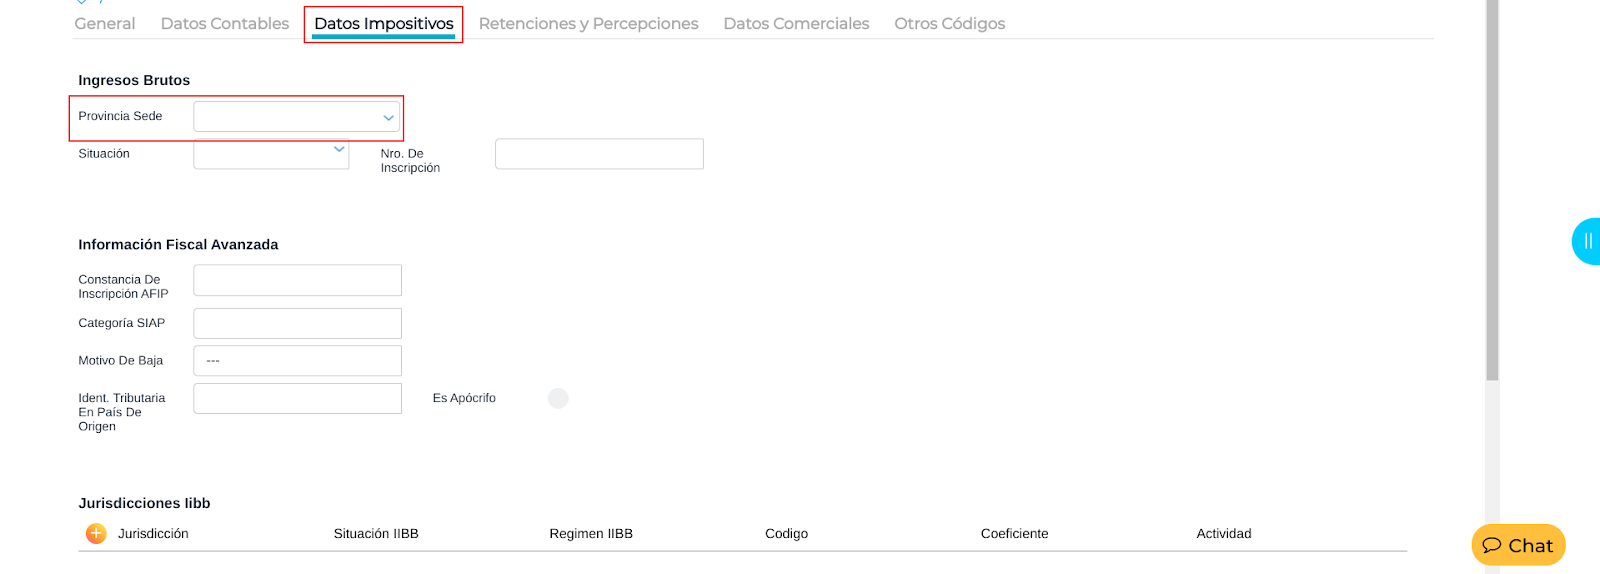Click the Situación IIBB column header

[x=376, y=534]
